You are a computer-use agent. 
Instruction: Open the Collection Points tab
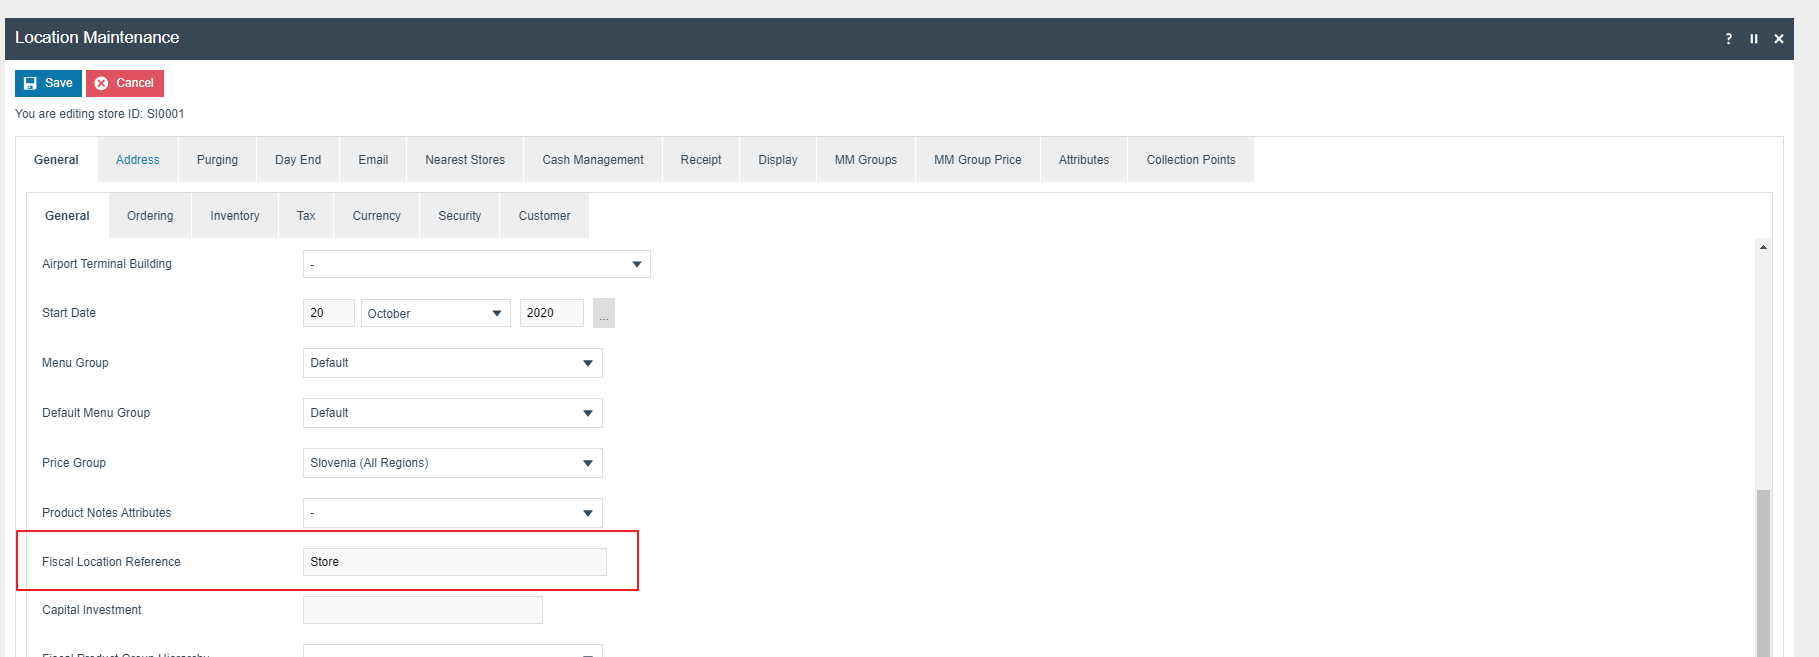[1190, 160]
